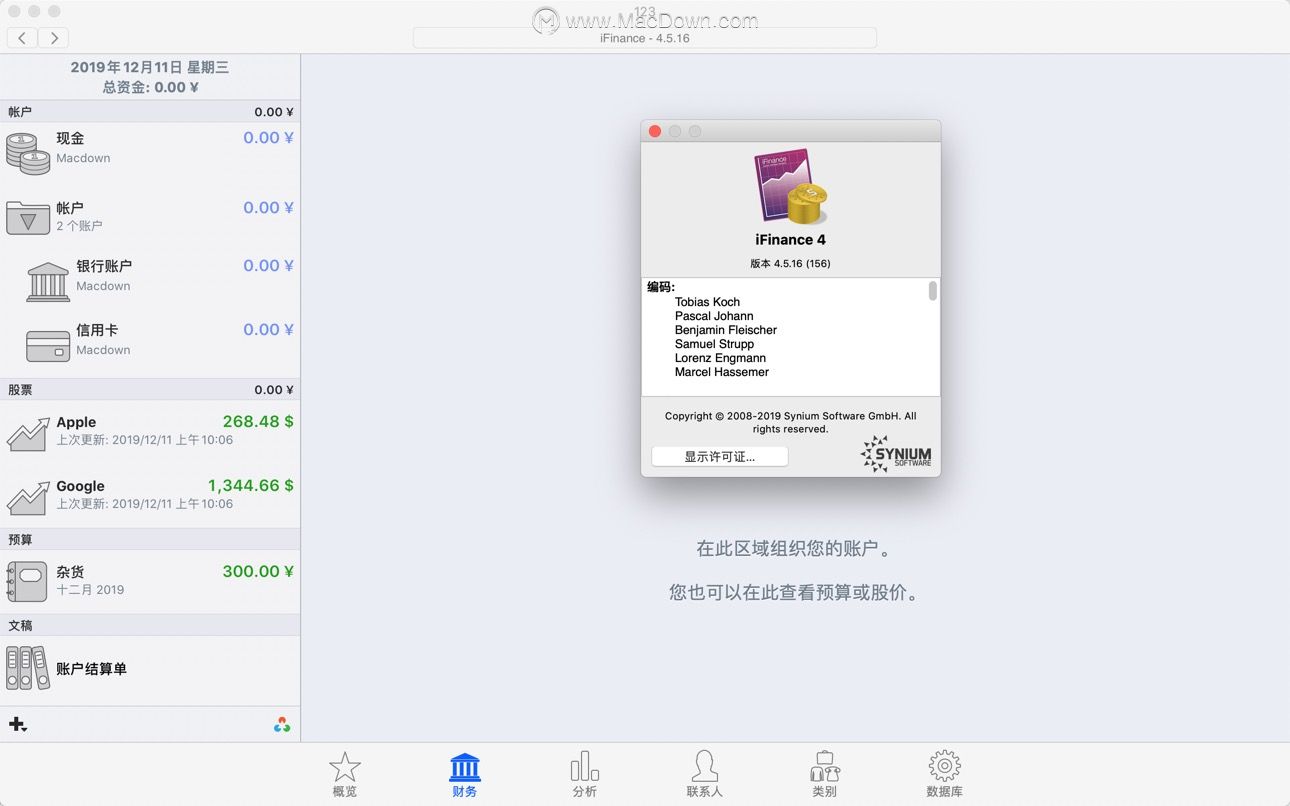
Task: Click the Synium Software logo
Action: (895, 453)
